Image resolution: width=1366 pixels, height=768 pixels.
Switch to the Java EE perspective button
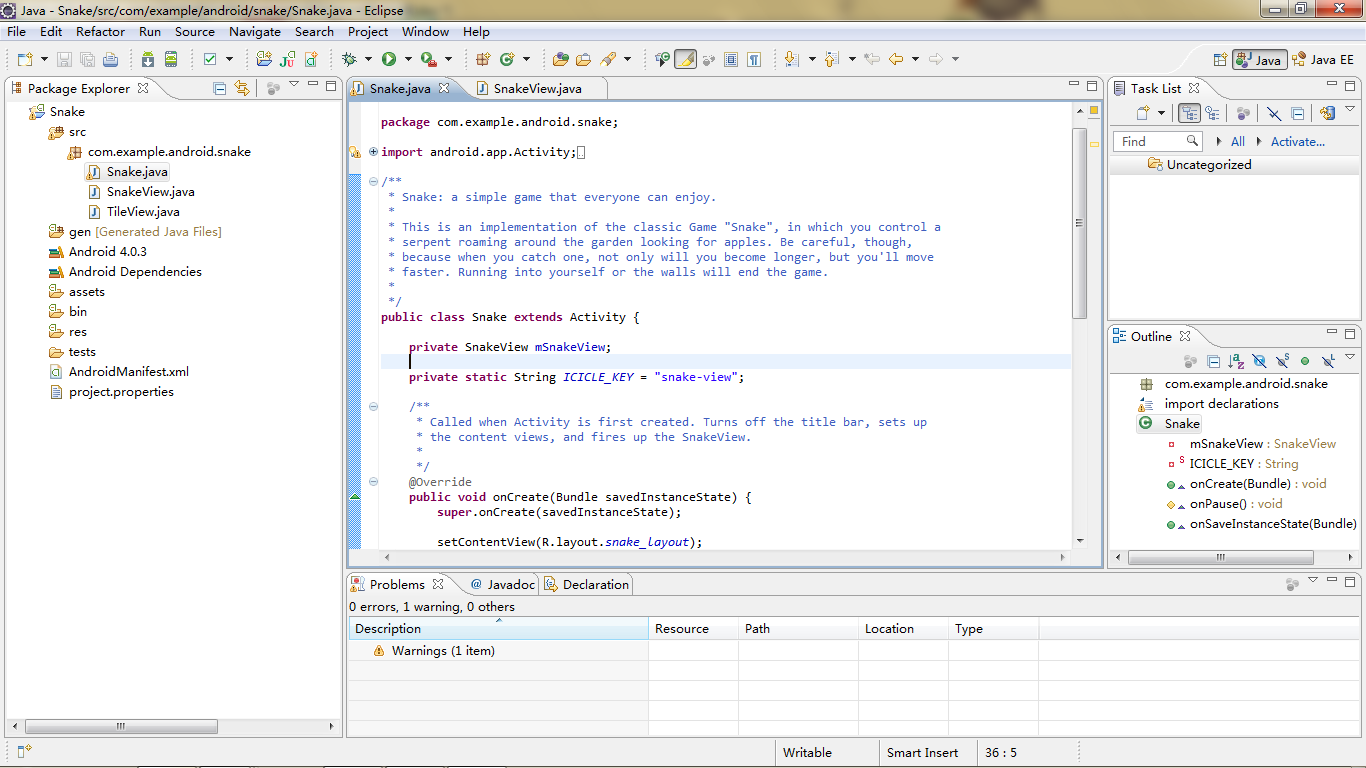point(1323,60)
